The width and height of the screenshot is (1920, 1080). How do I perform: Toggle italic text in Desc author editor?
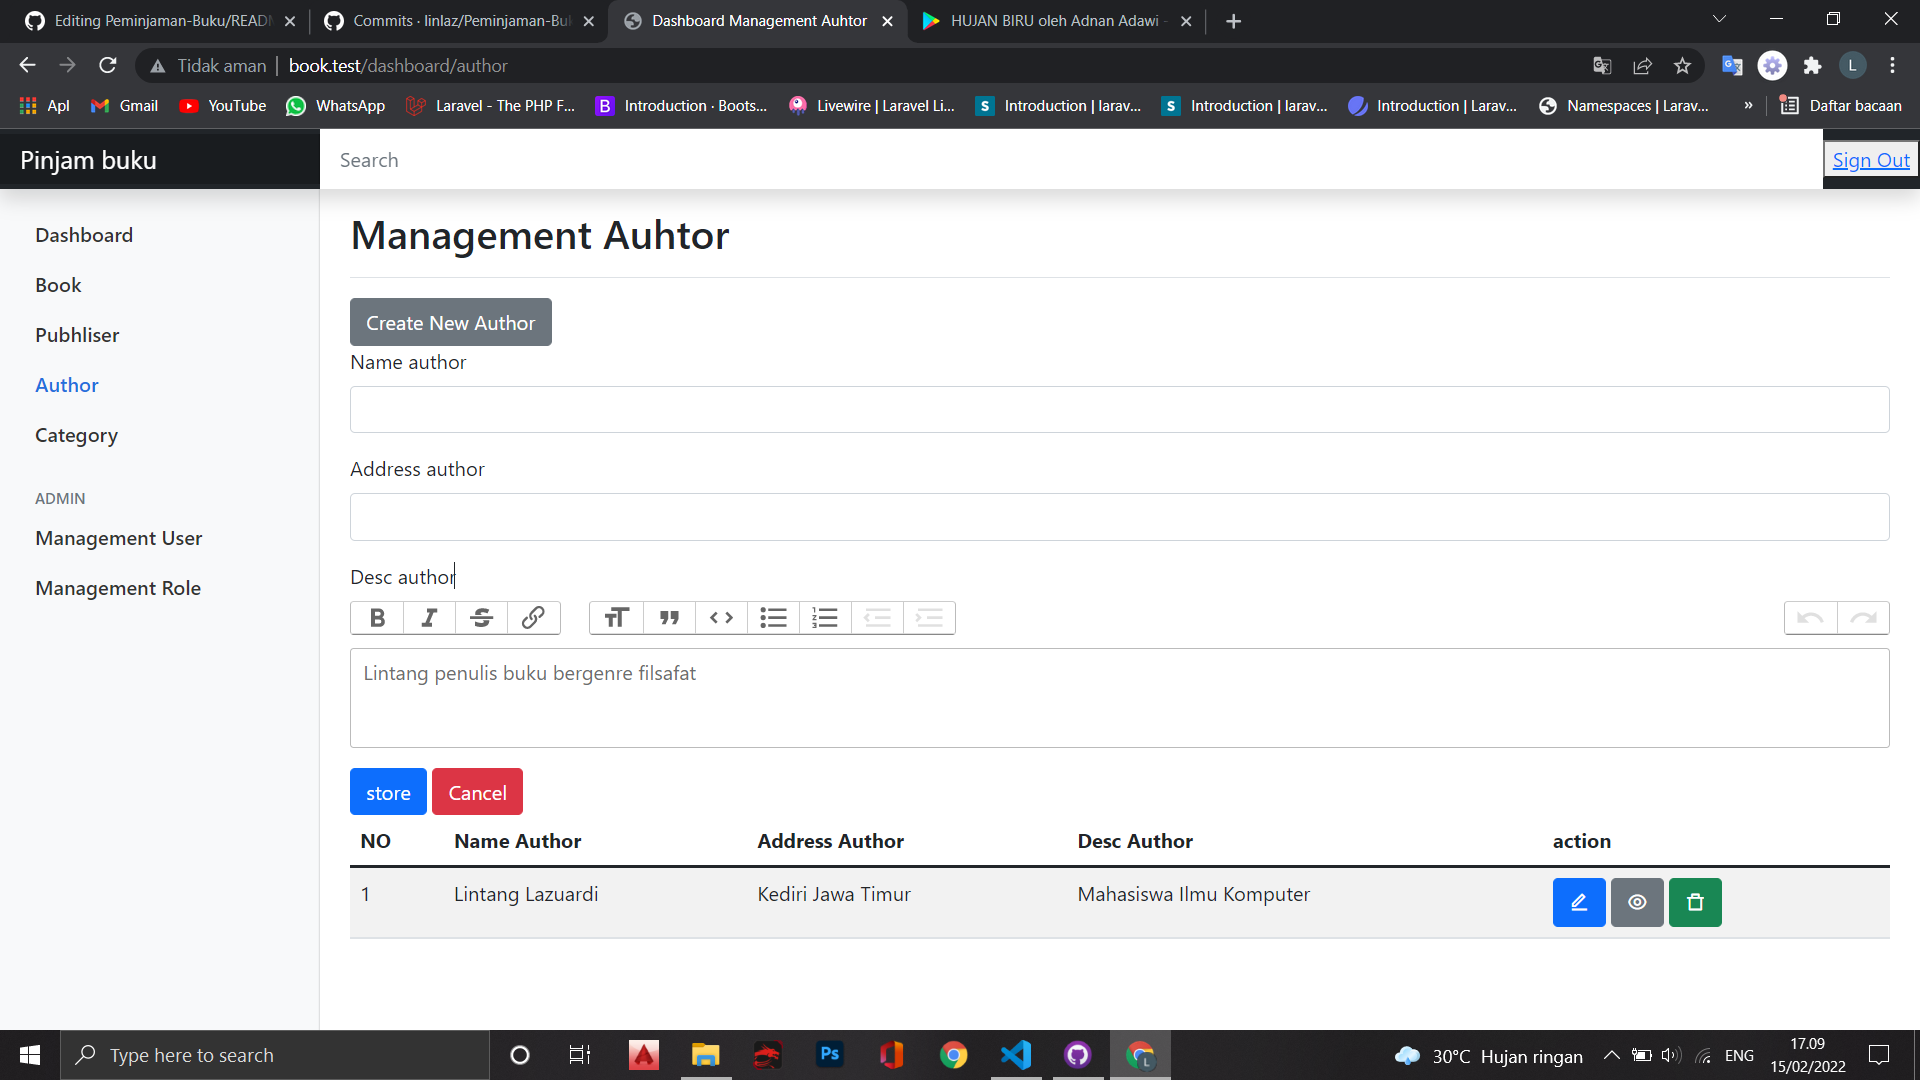click(x=429, y=618)
